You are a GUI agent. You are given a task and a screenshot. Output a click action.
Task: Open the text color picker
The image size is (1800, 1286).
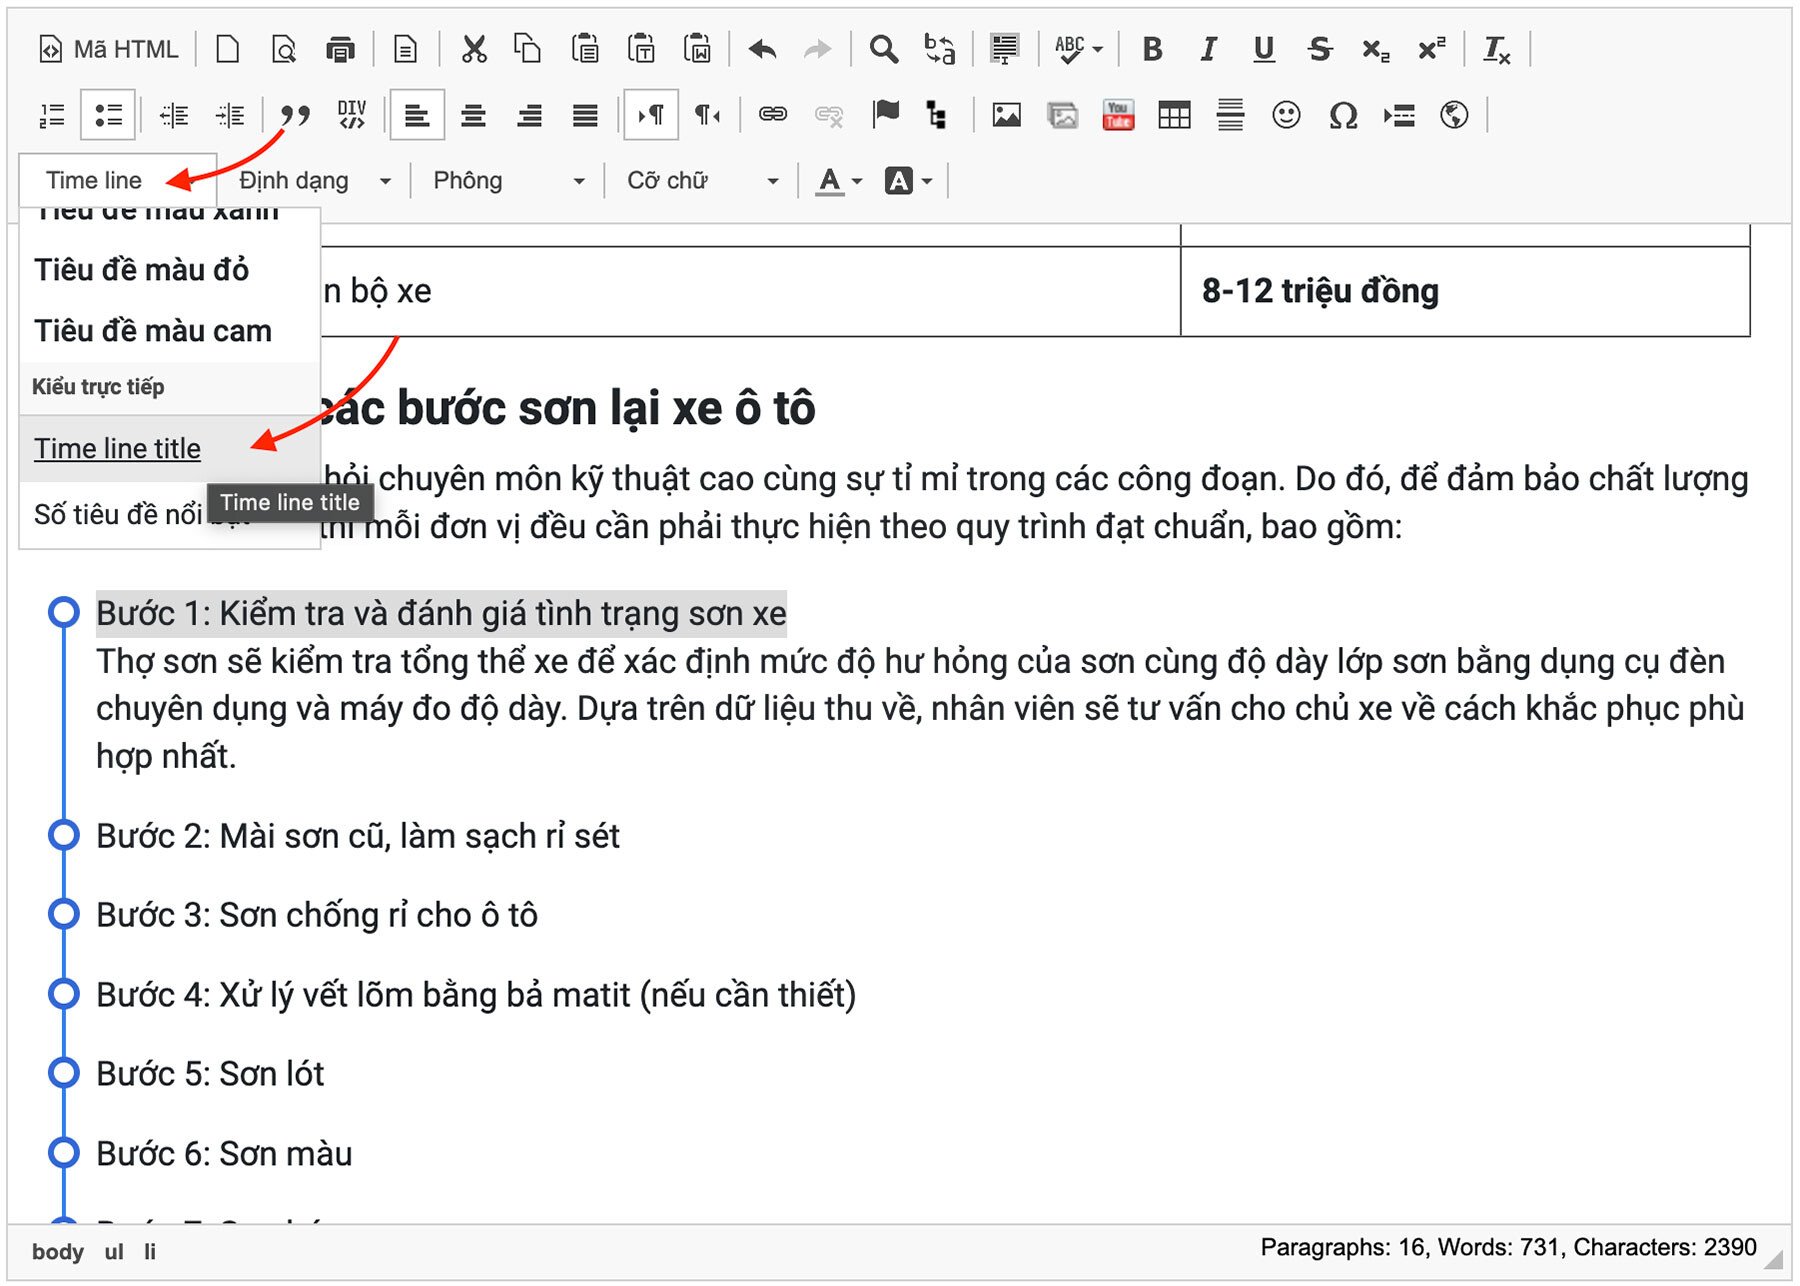829,181
